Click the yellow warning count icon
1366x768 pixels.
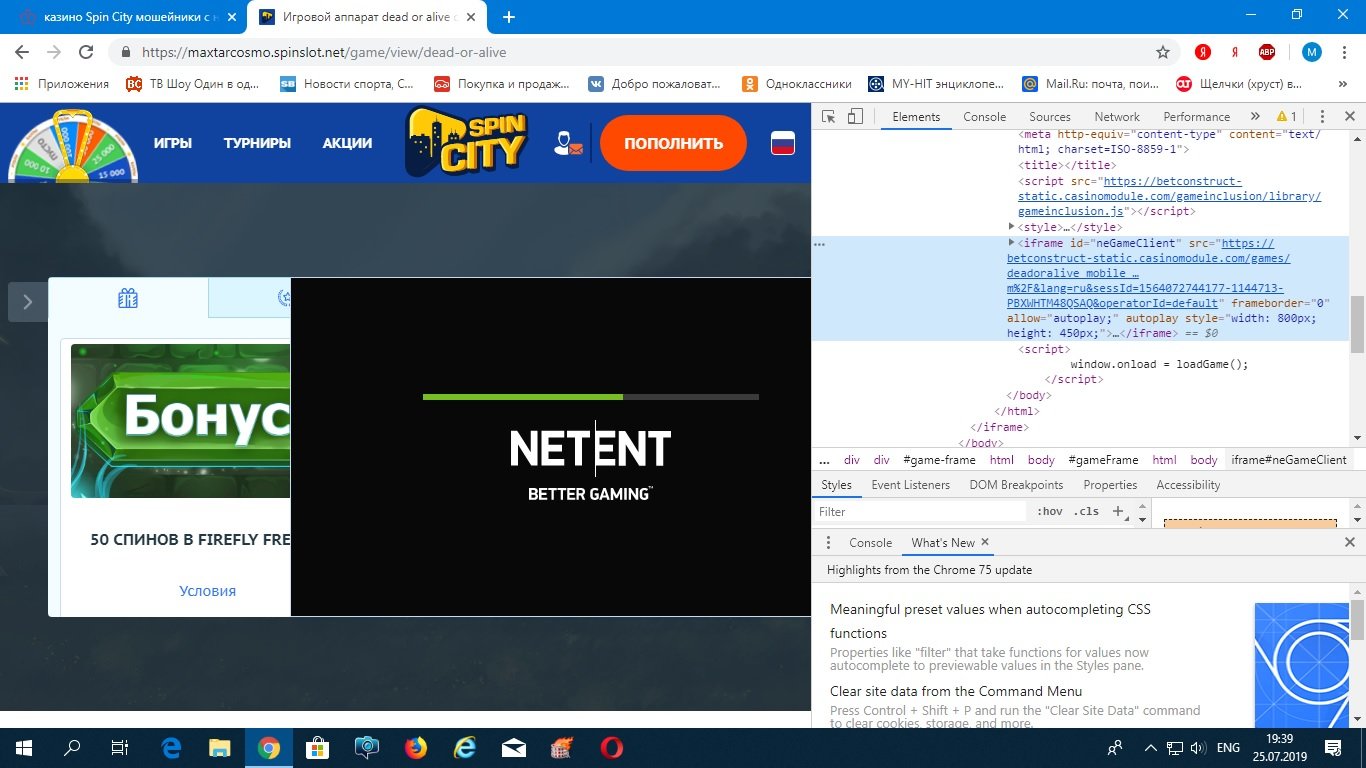click(x=1286, y=117)
